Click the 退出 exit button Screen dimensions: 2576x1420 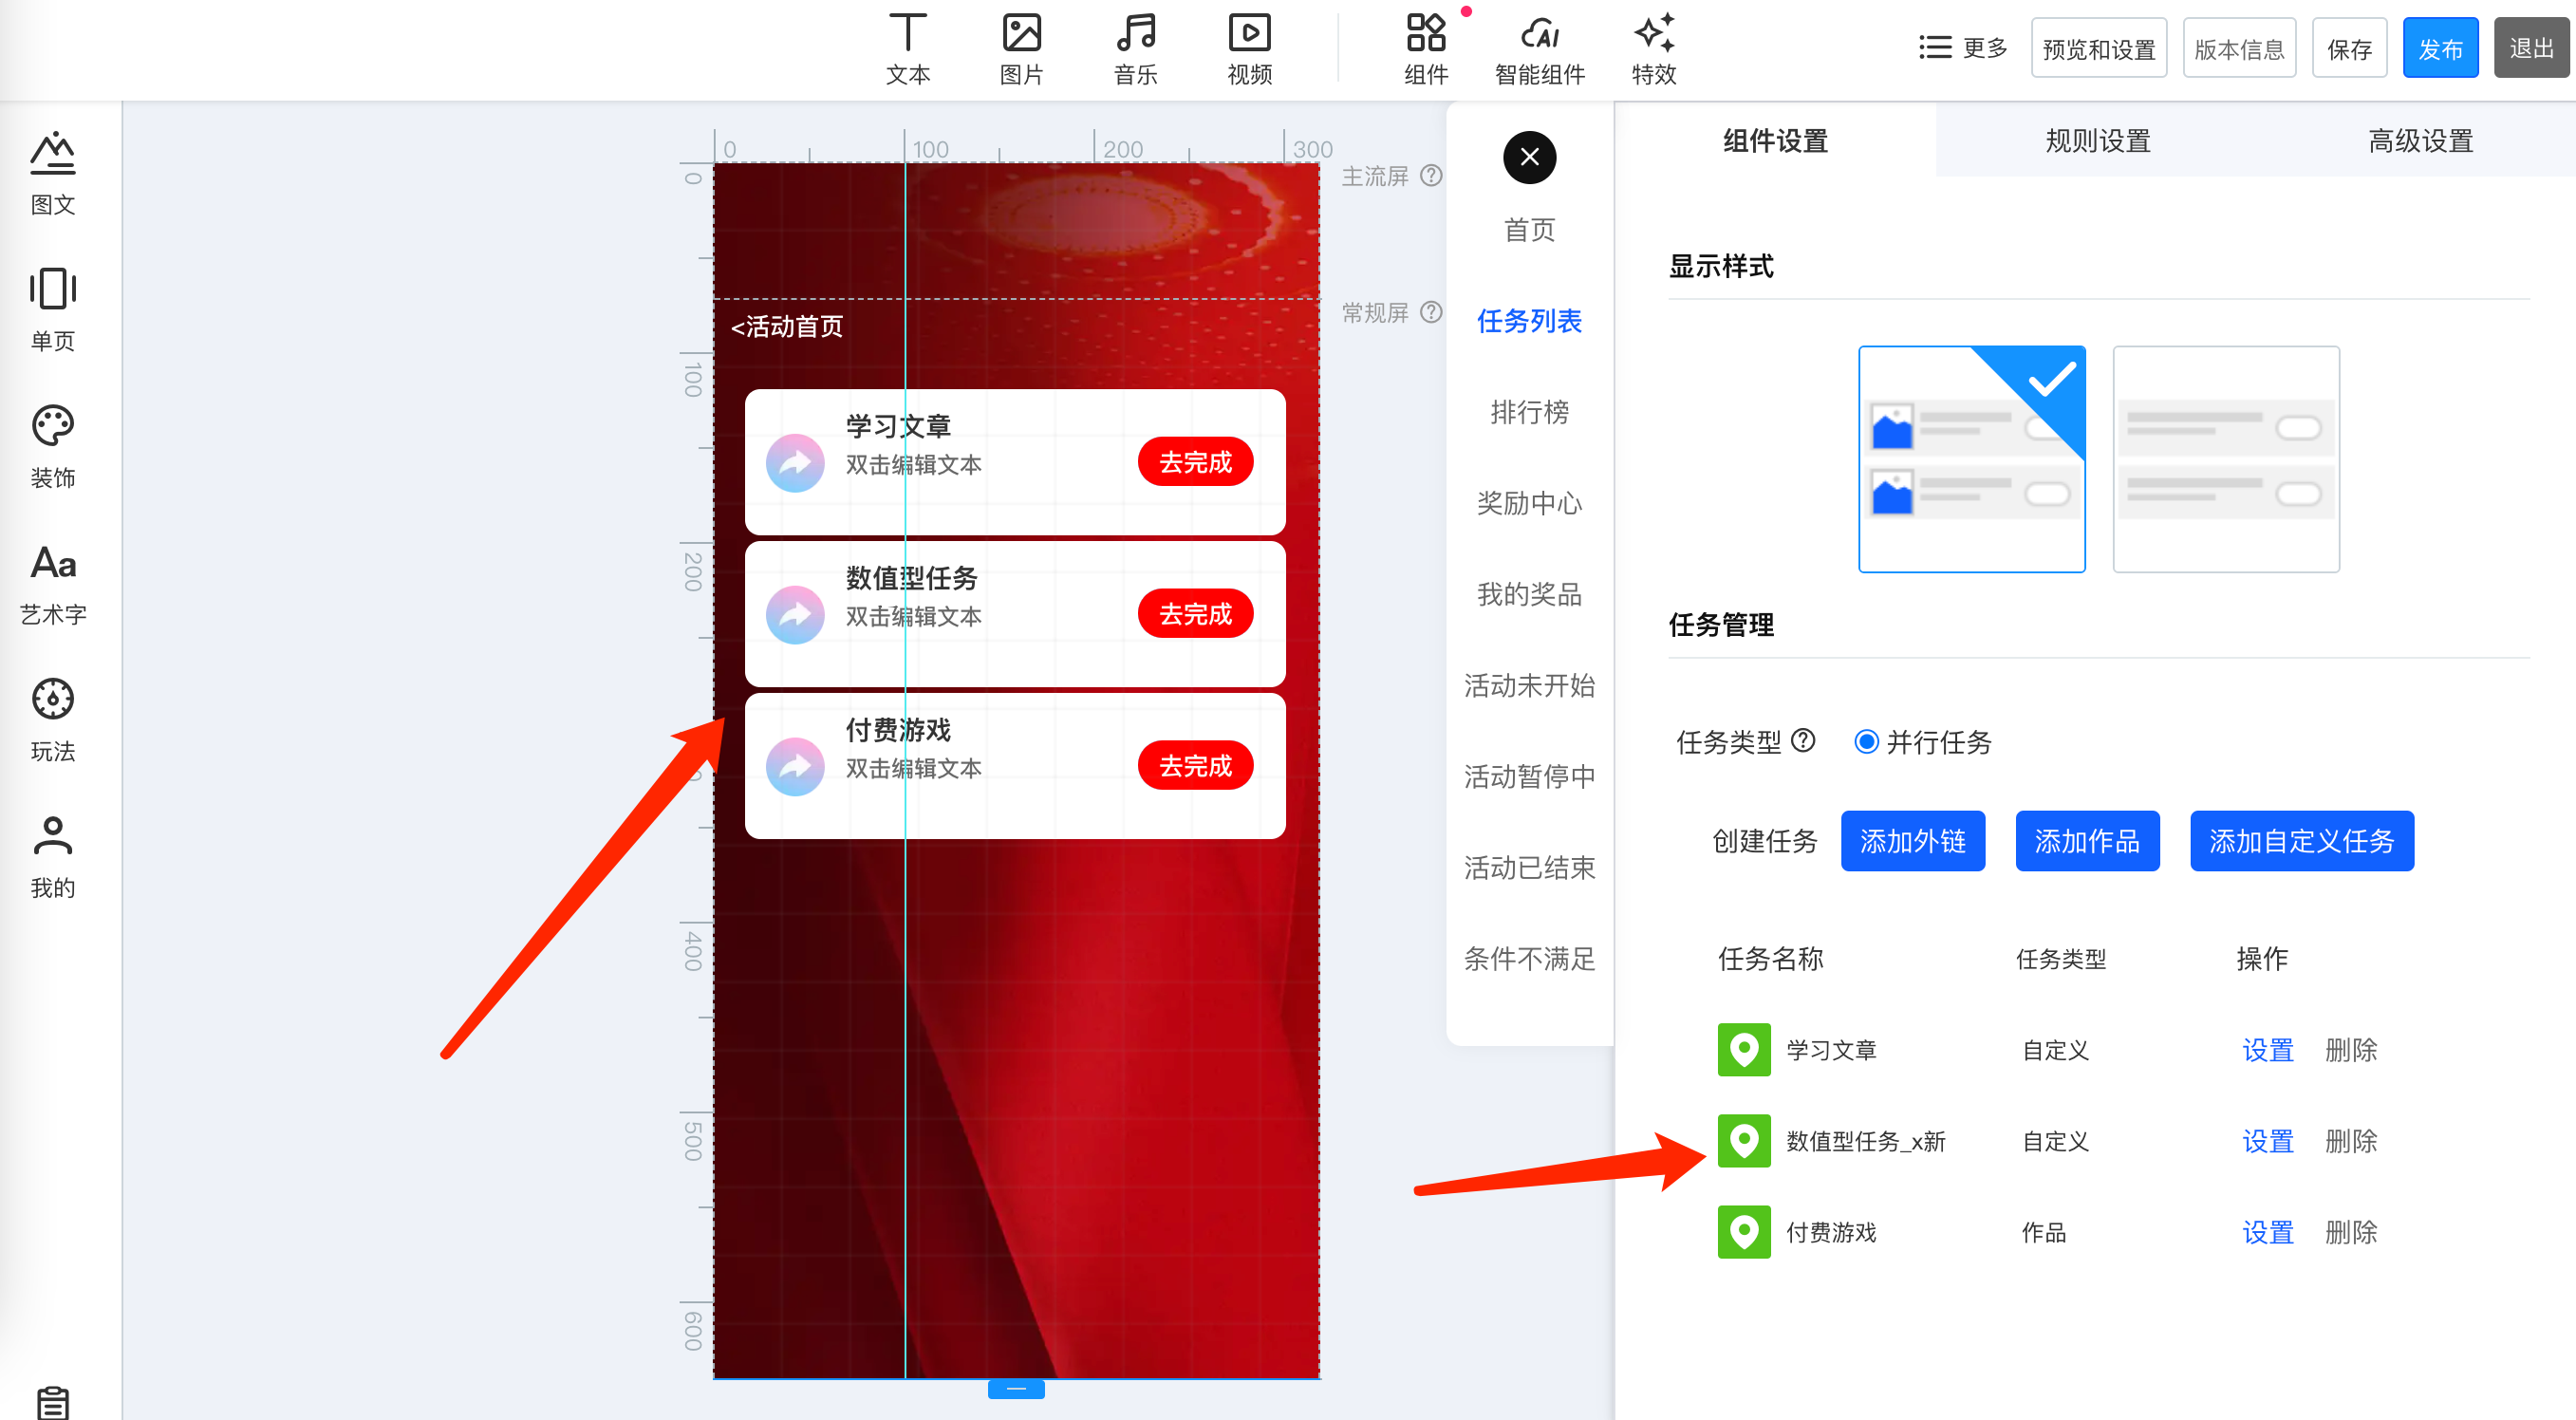click(x=2530, y=48)
